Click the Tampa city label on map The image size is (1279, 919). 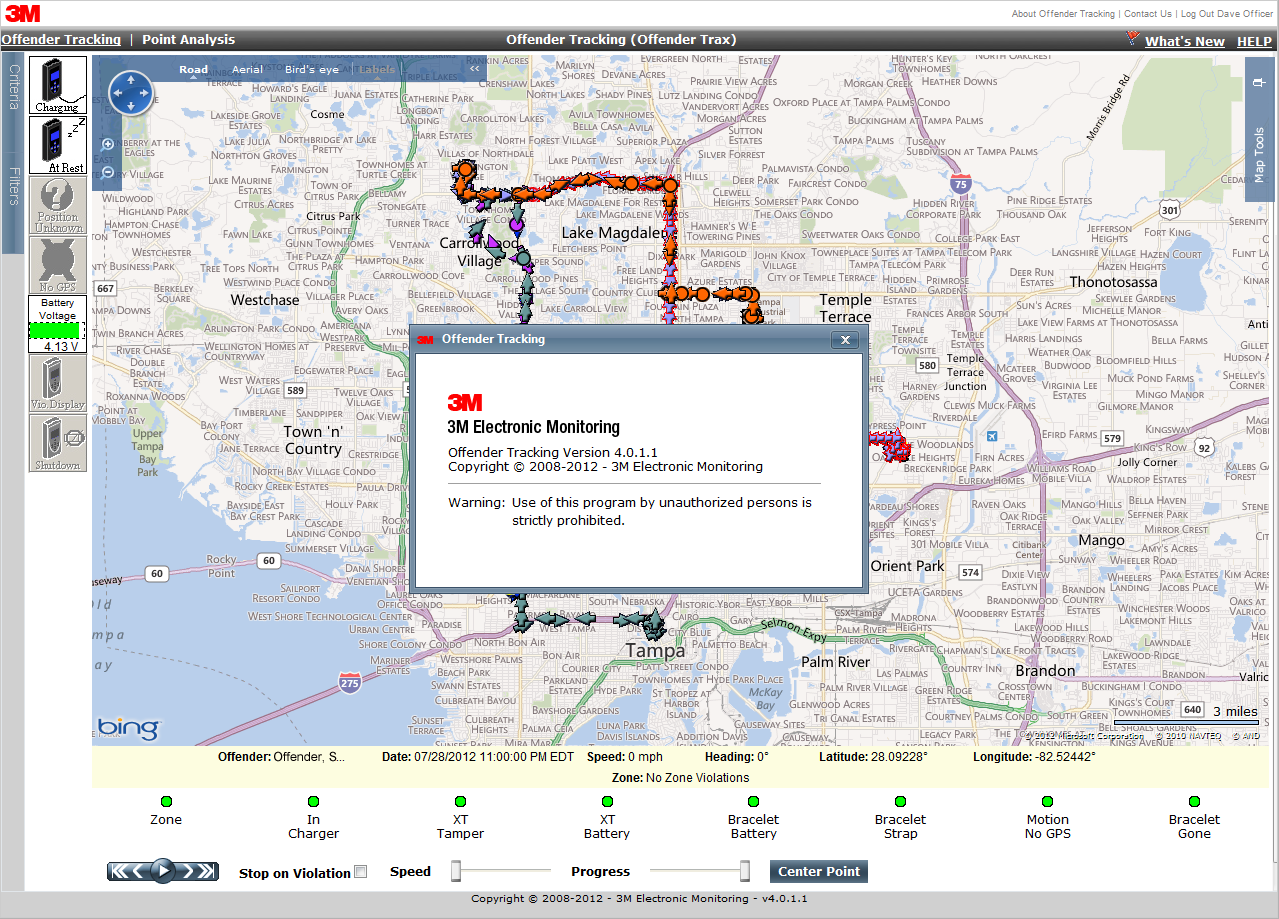pos(656,650)
